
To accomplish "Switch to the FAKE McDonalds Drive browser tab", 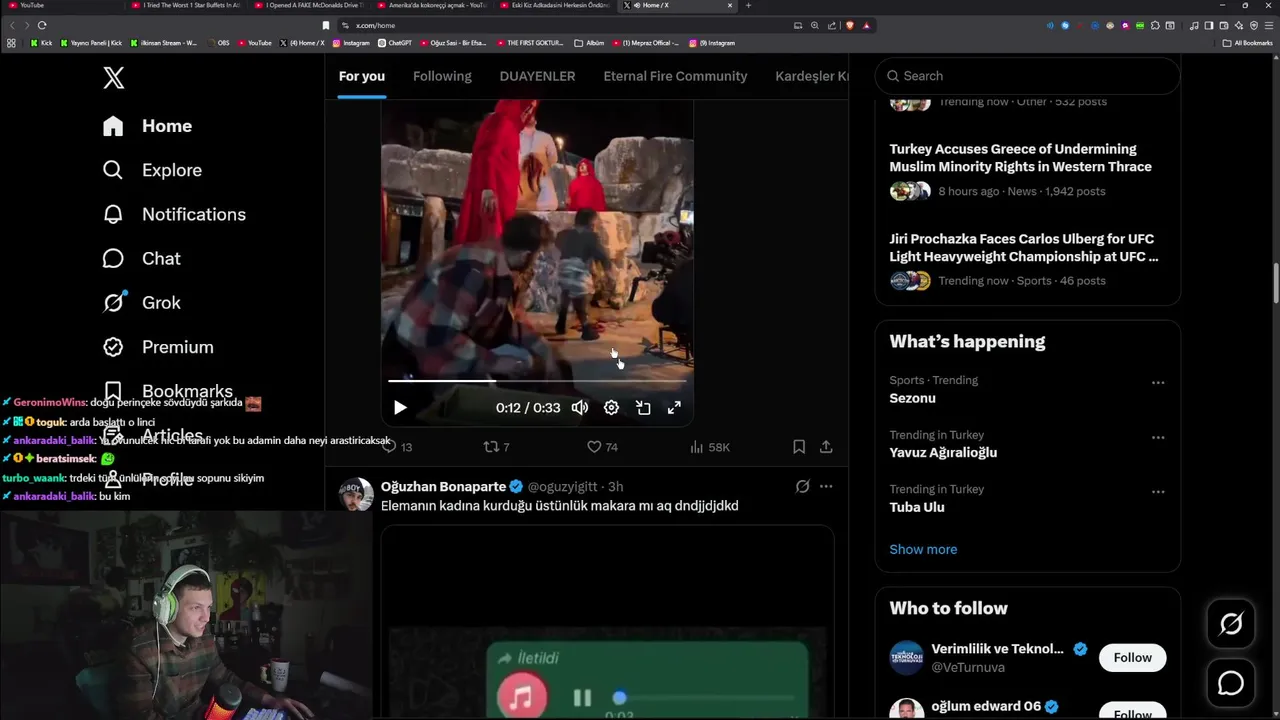I will coord(308,5).
